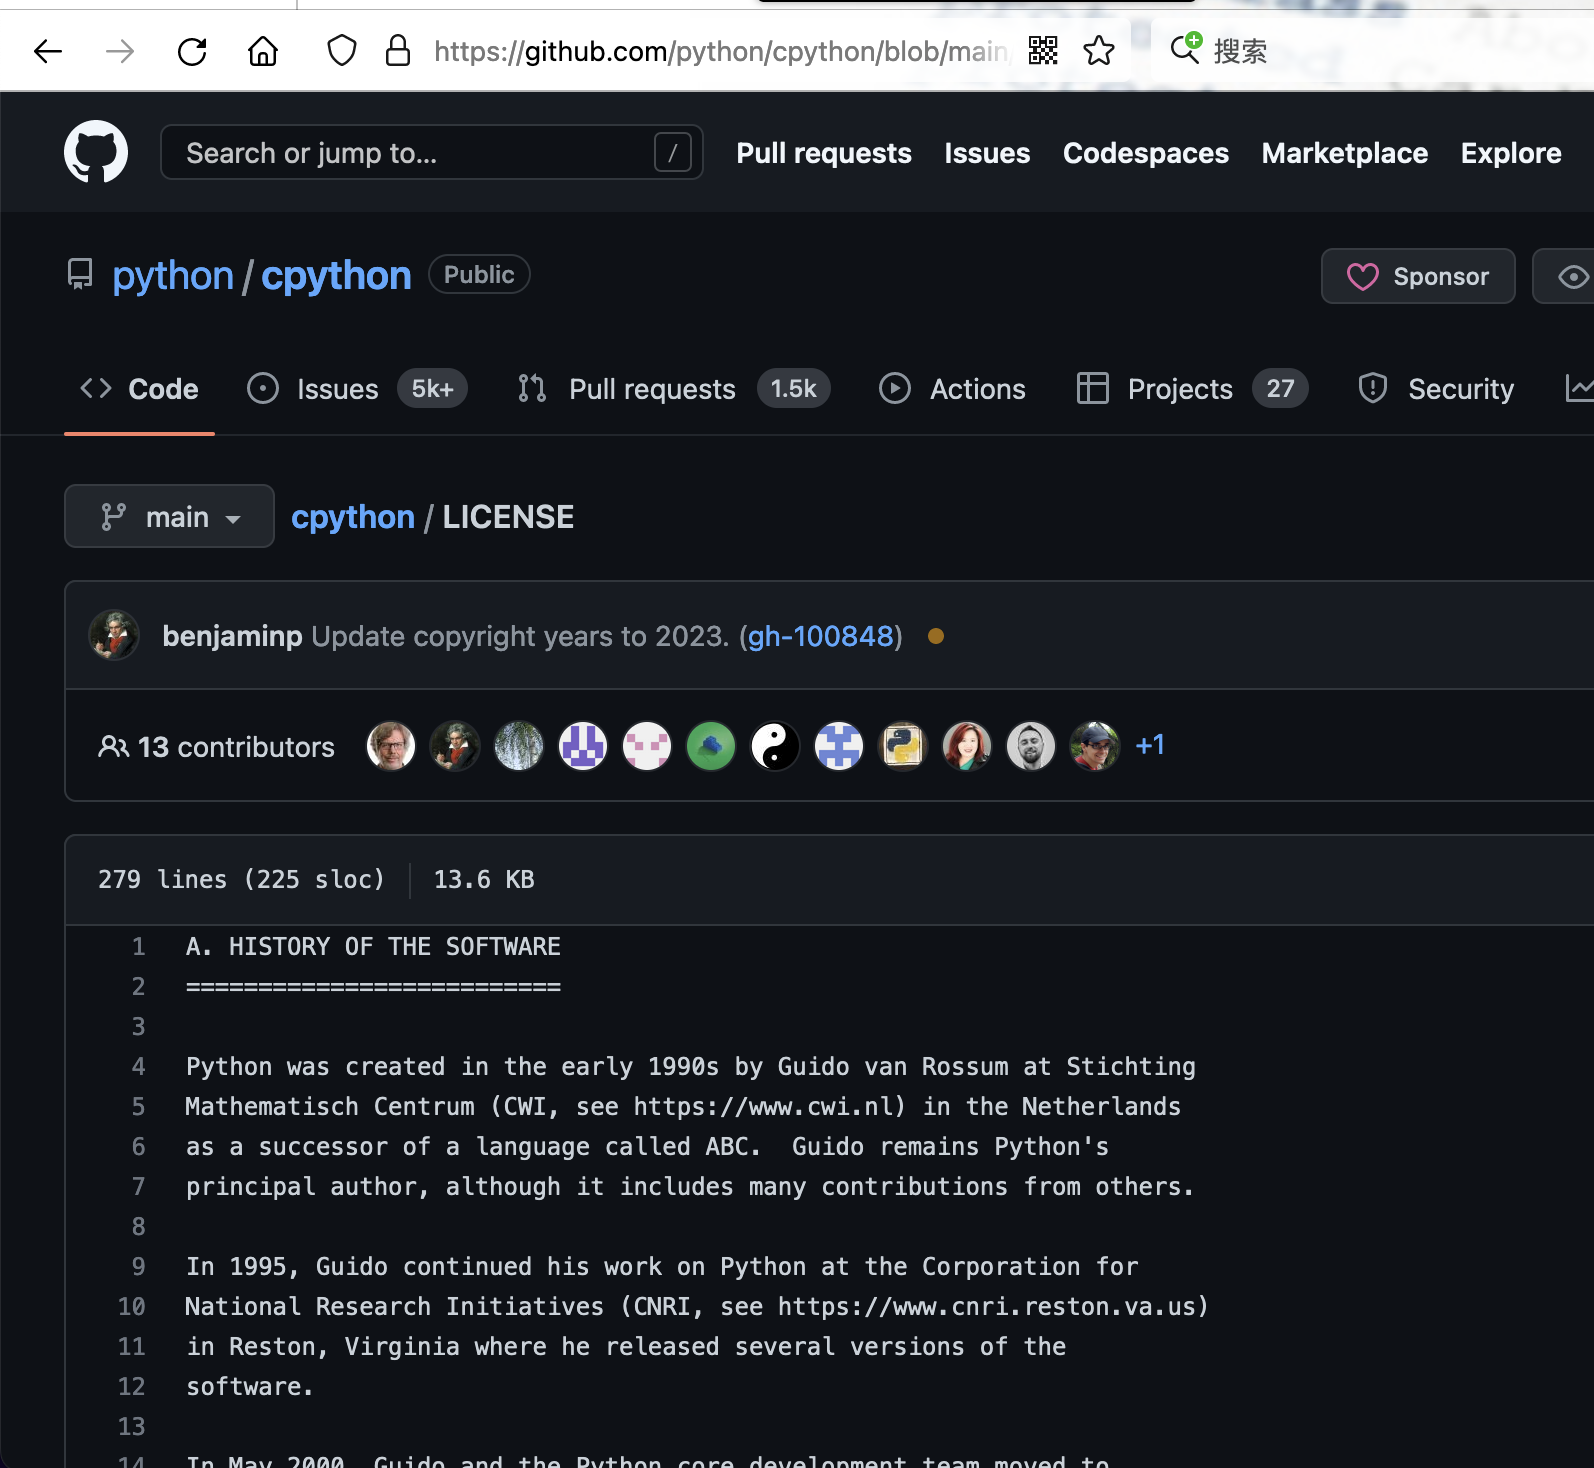This screenshot has width=1594, height=1468.
Task: Focus the Search or jump to field
Action: (x=432, y=152)
